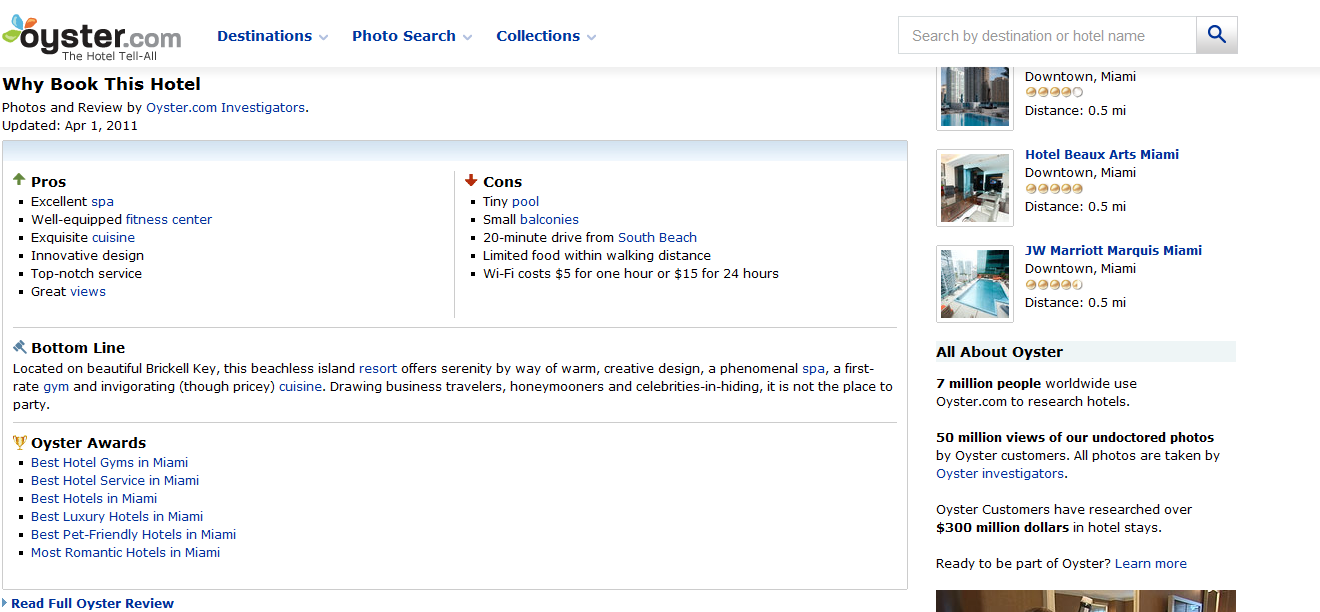Click the Top-notch service text
Viewport: 1320px width, 612px height.
[86, 273]
